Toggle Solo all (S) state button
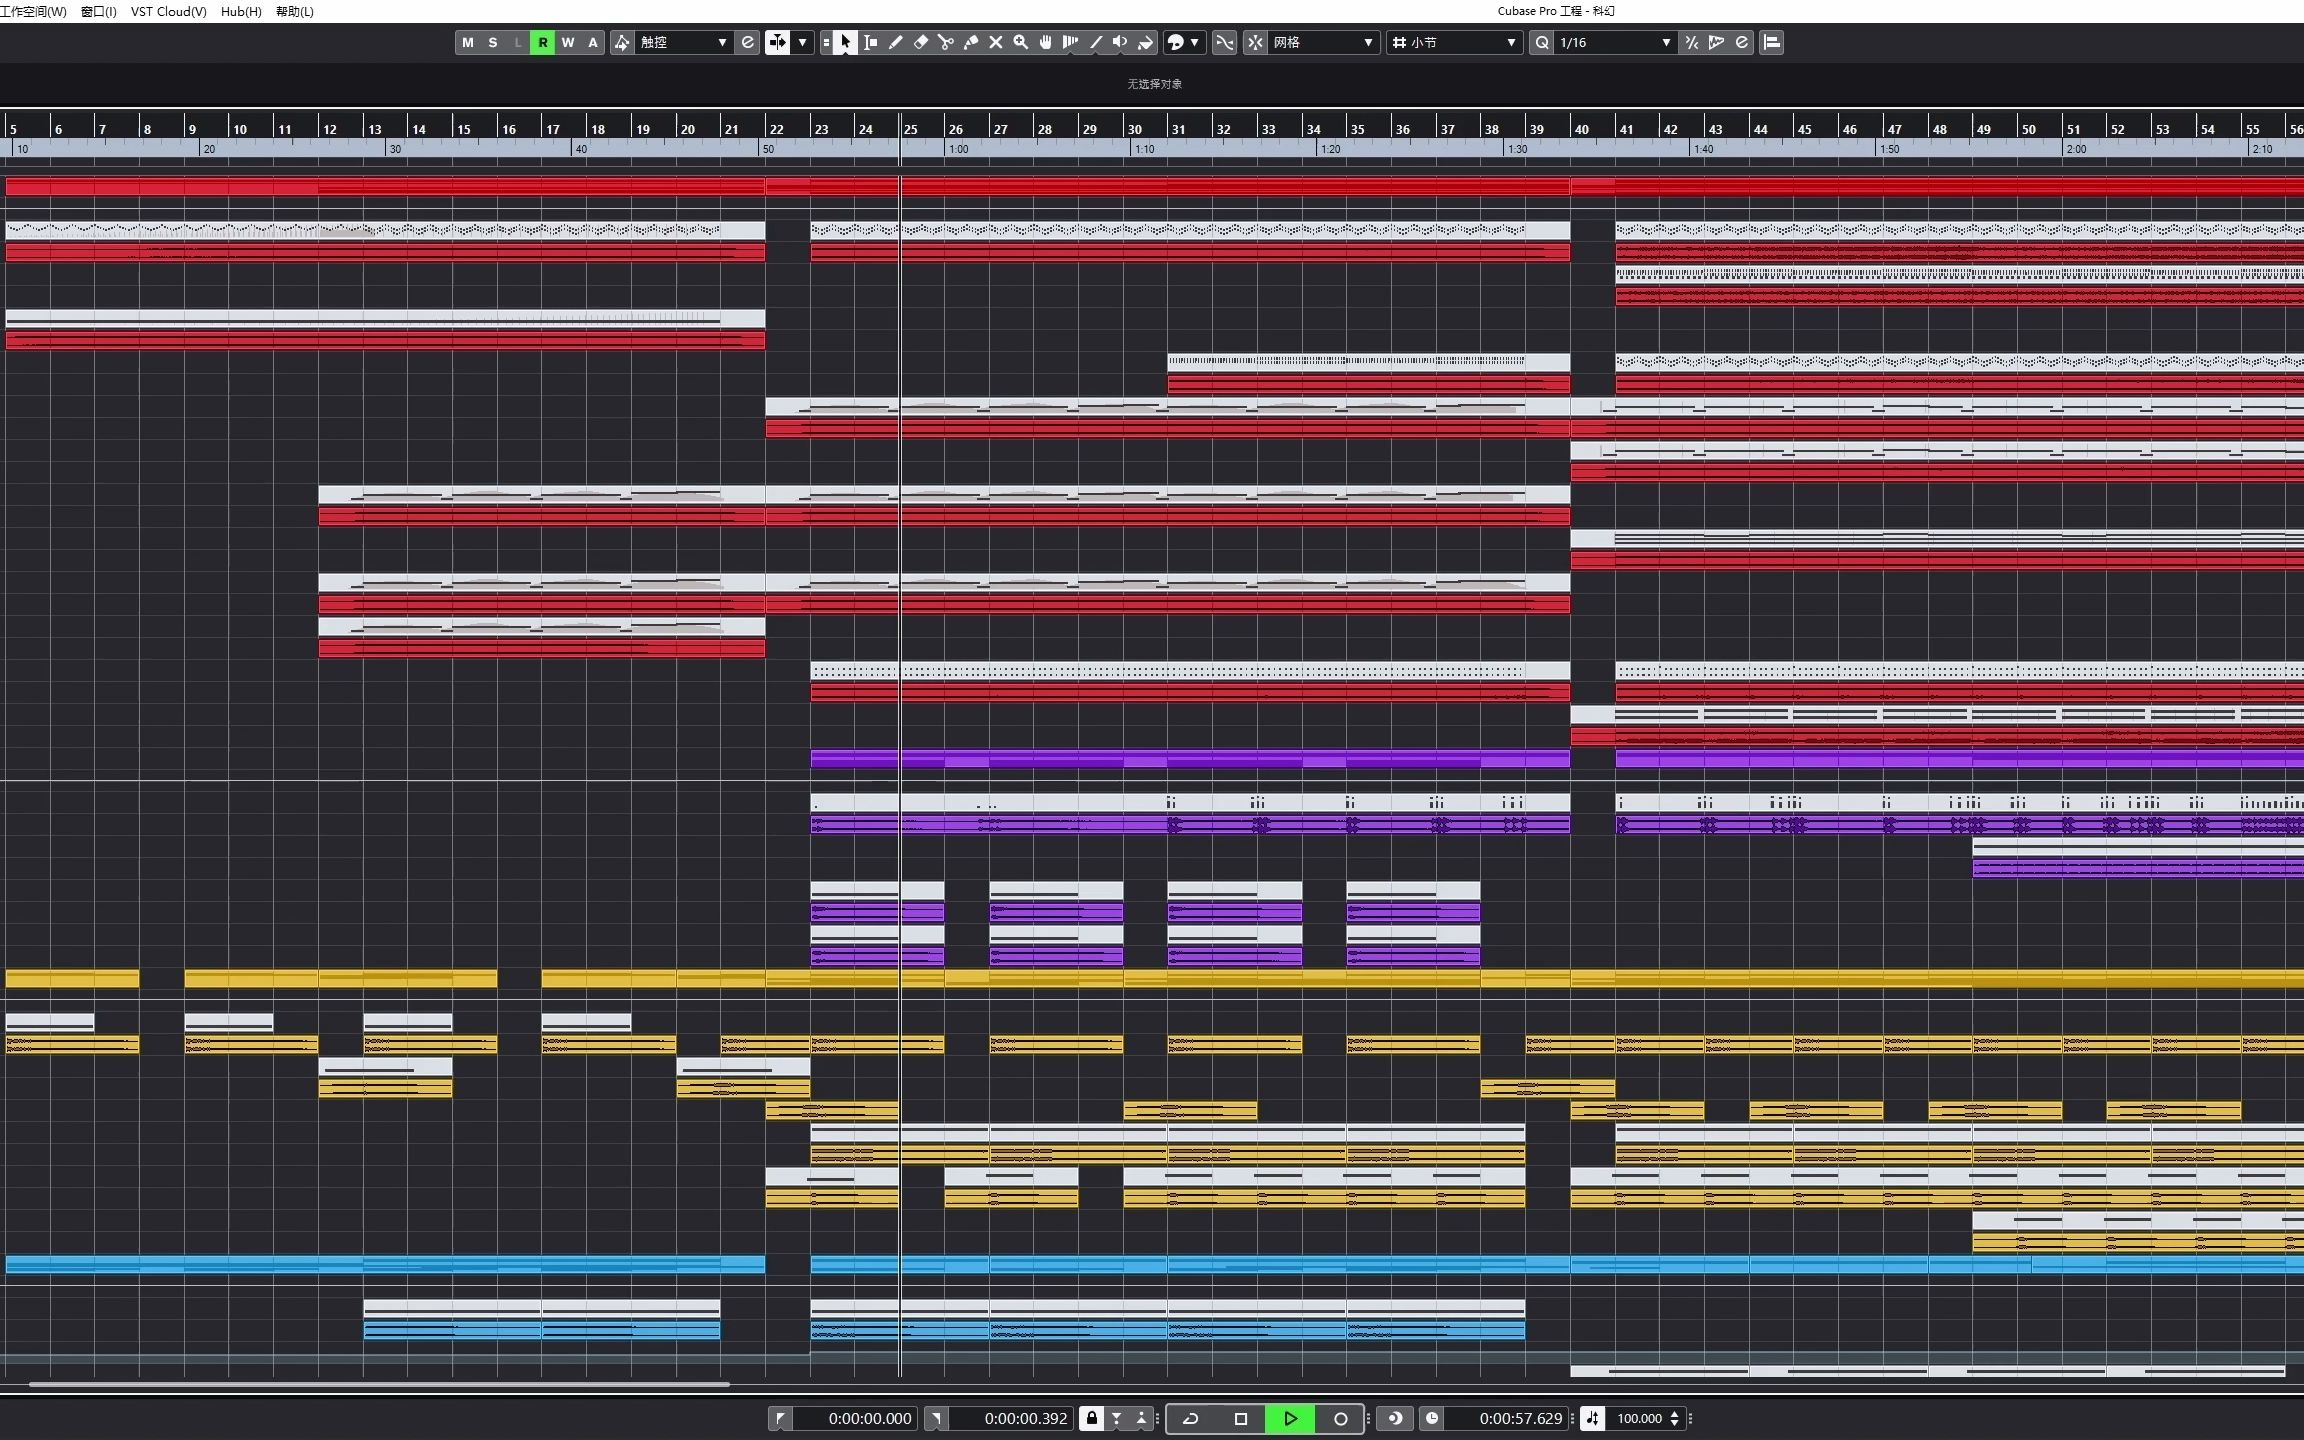Image resolution: width=2304 pixels, height=1440 pixels. 493,42
